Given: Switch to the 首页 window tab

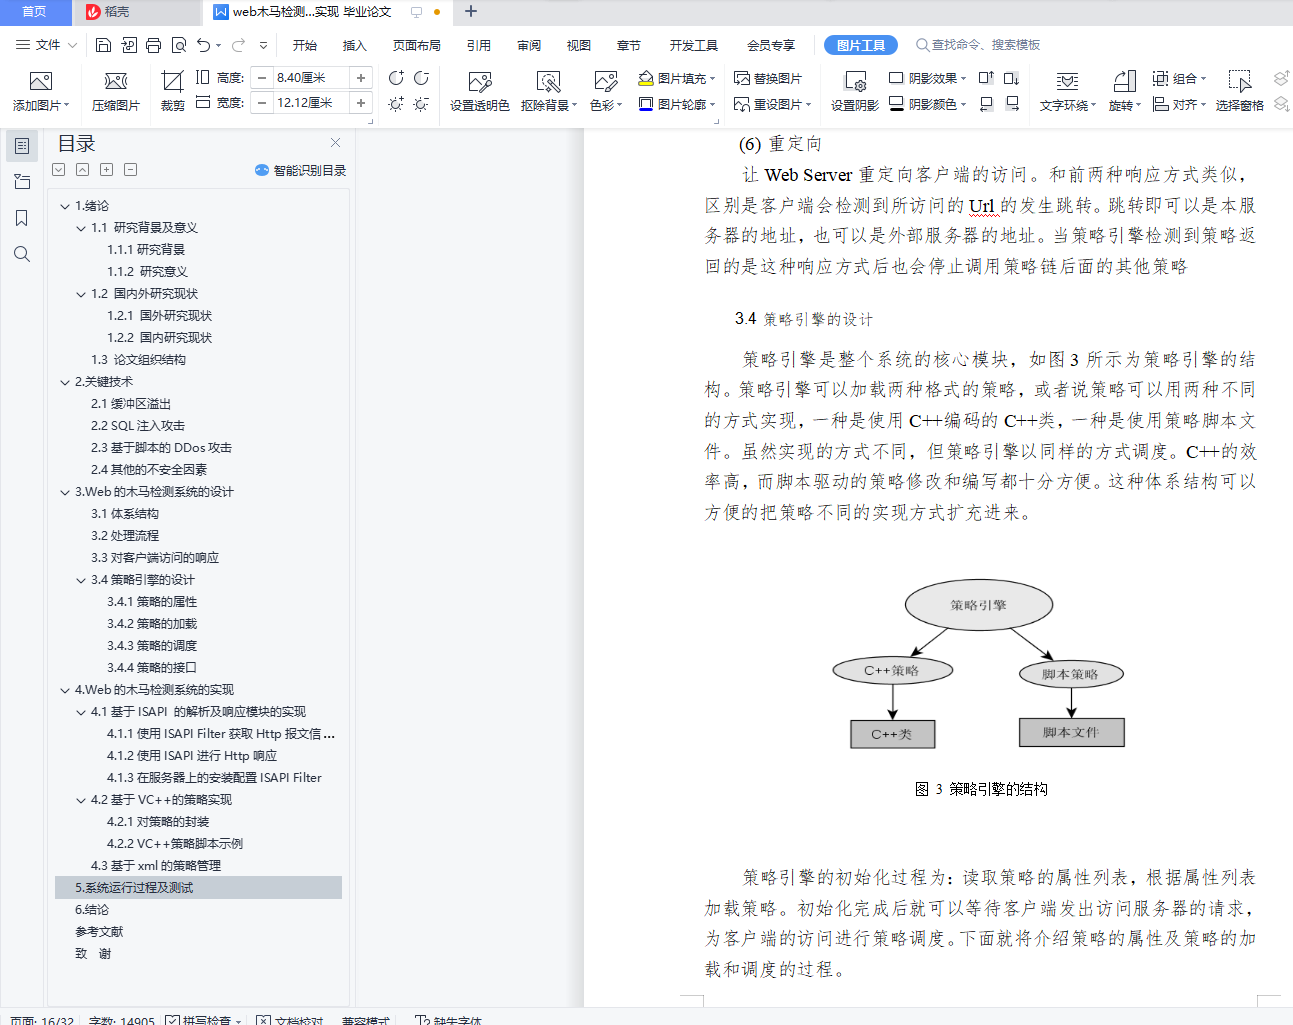Looking at the screenshot, I should click(35, 12).
